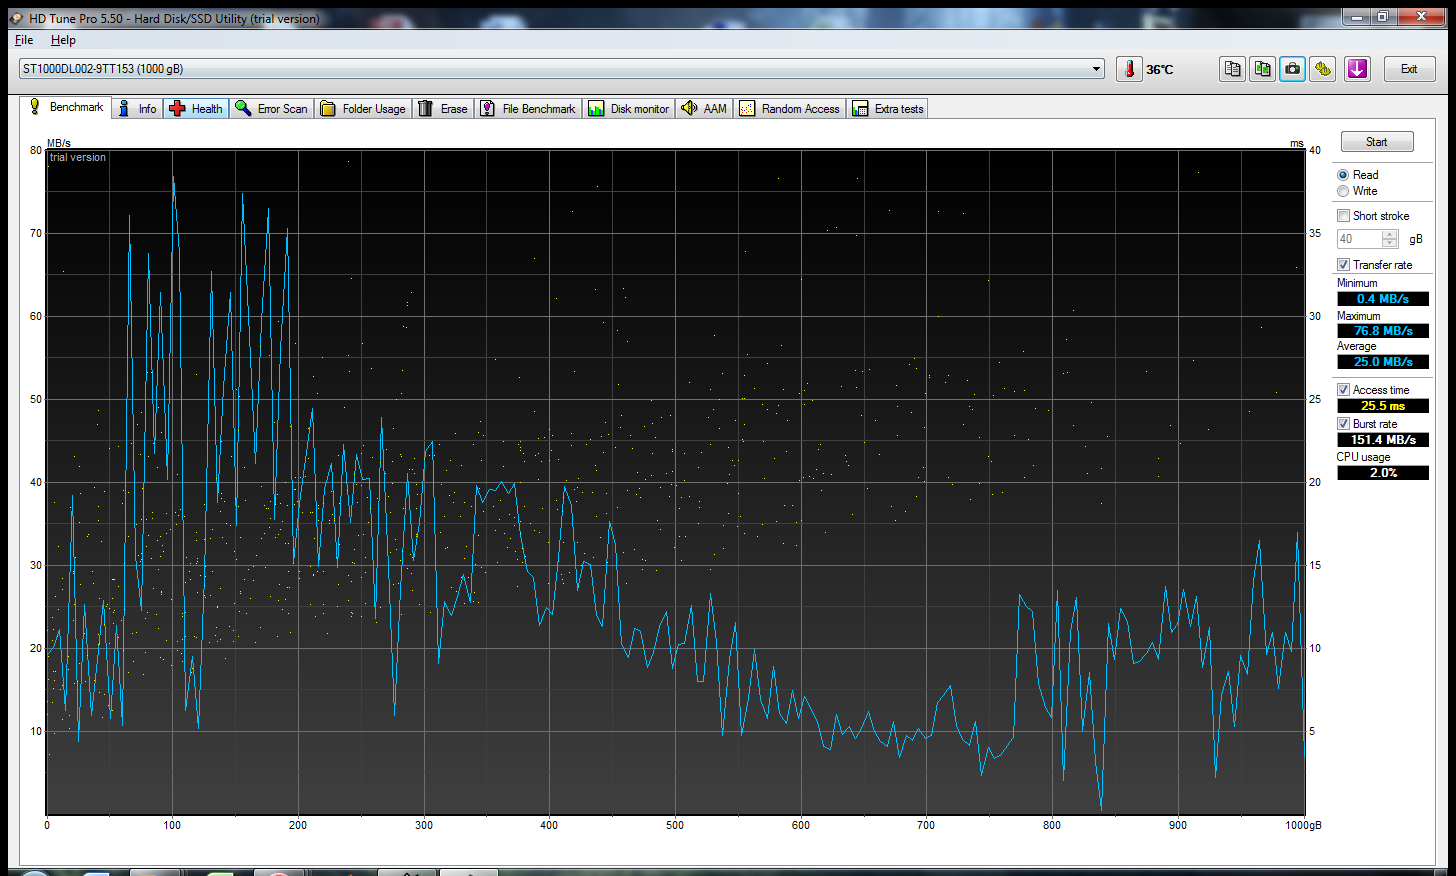1456x876 pixels.
Task: Click the short stroke down arrow stepper
Action: (x=1389, y=243)
